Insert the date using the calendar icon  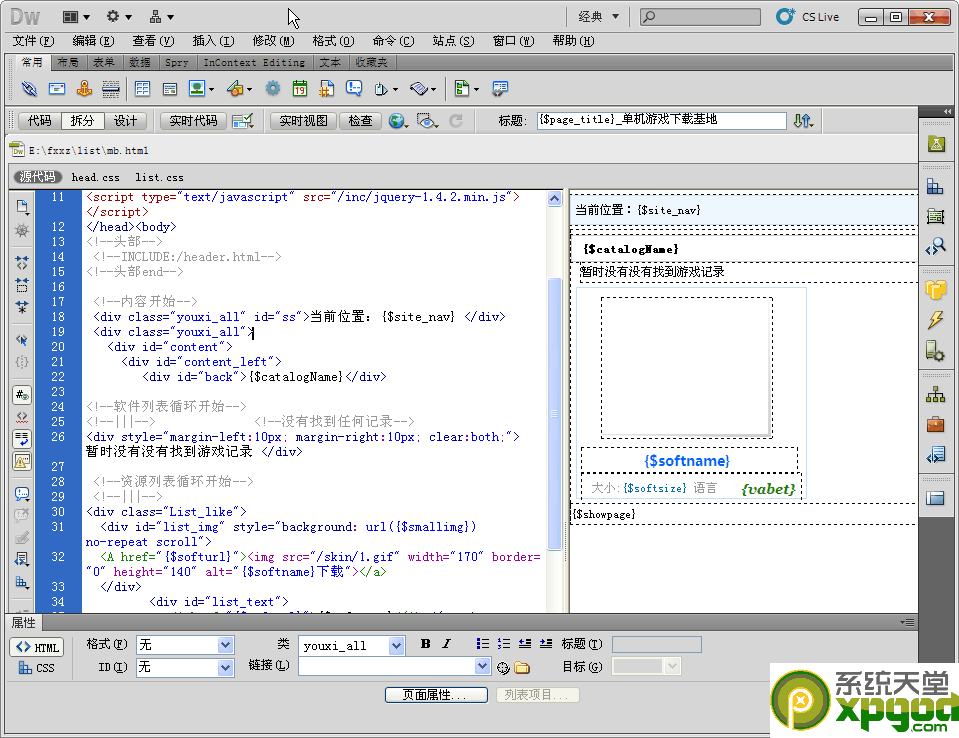[x=299, y=88]
